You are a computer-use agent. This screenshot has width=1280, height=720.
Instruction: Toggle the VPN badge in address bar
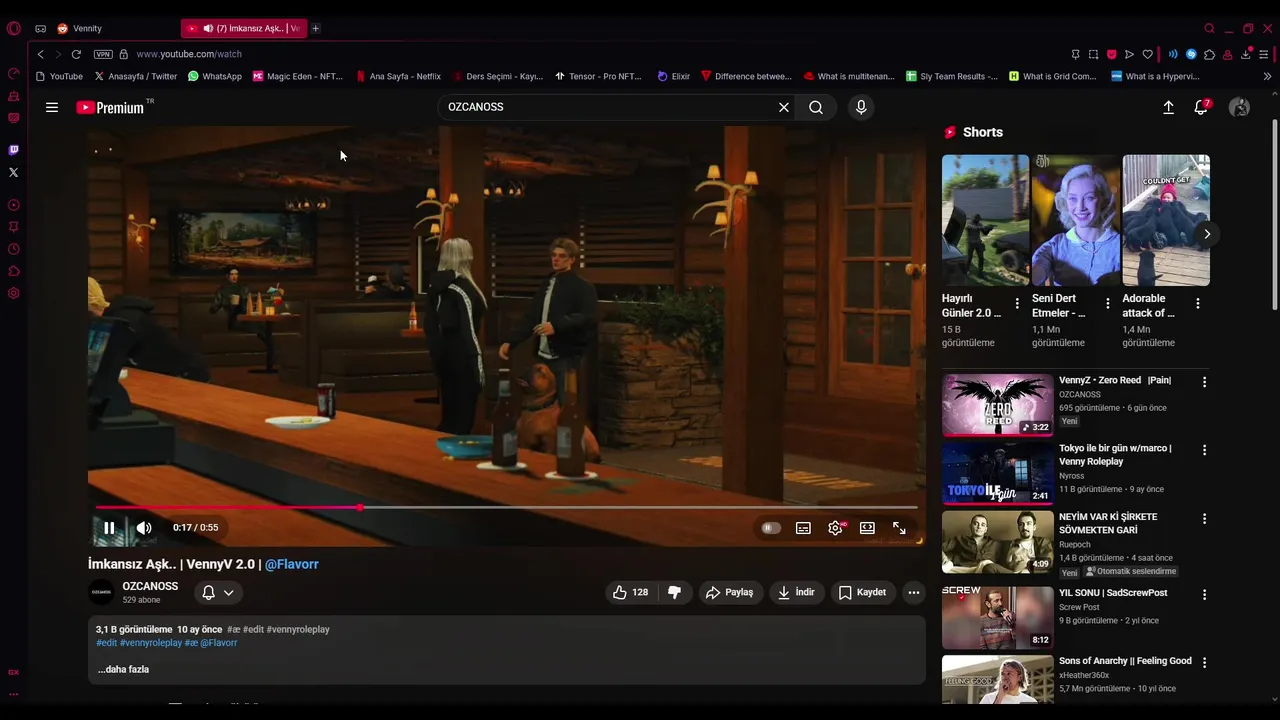click(103, 54)
